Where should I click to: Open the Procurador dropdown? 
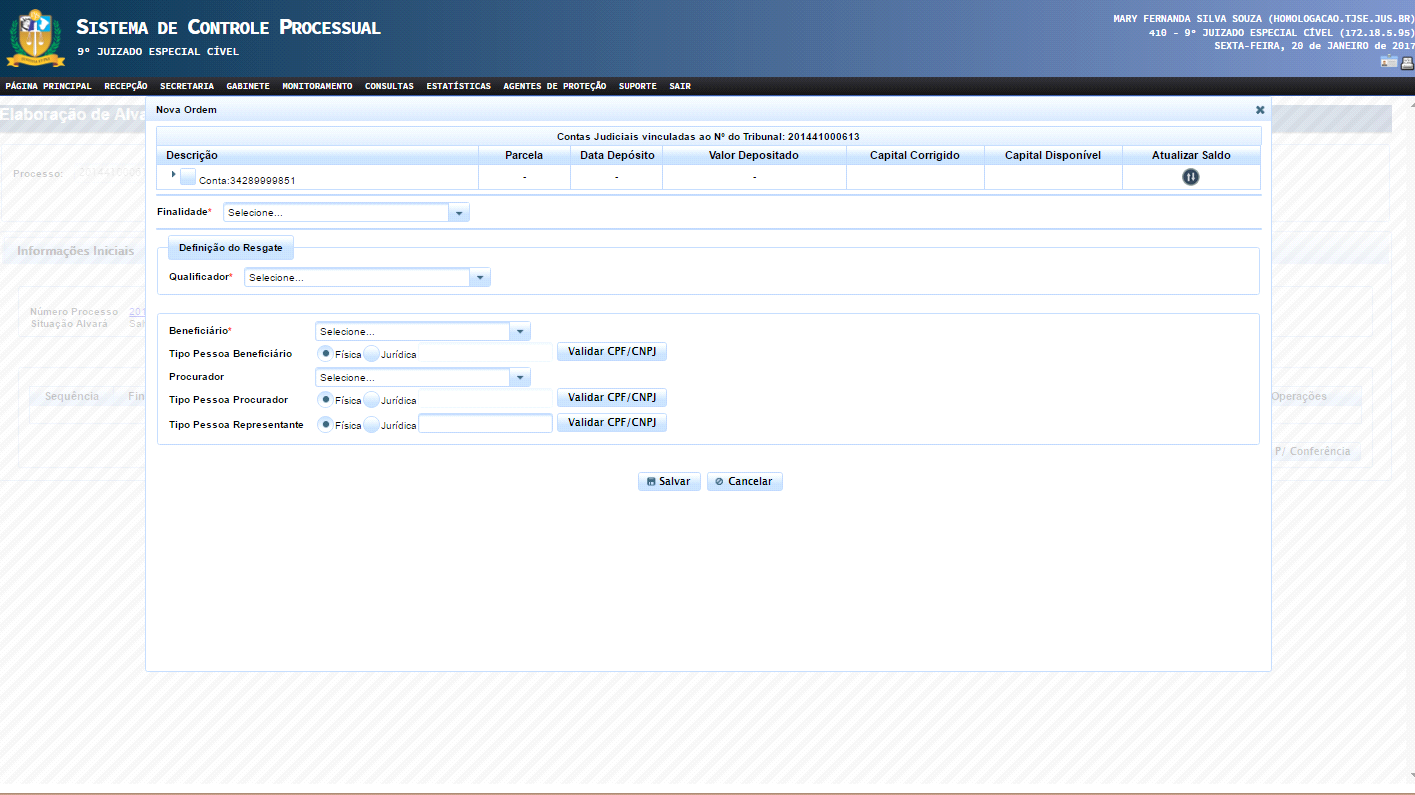(x=520, y=377)
